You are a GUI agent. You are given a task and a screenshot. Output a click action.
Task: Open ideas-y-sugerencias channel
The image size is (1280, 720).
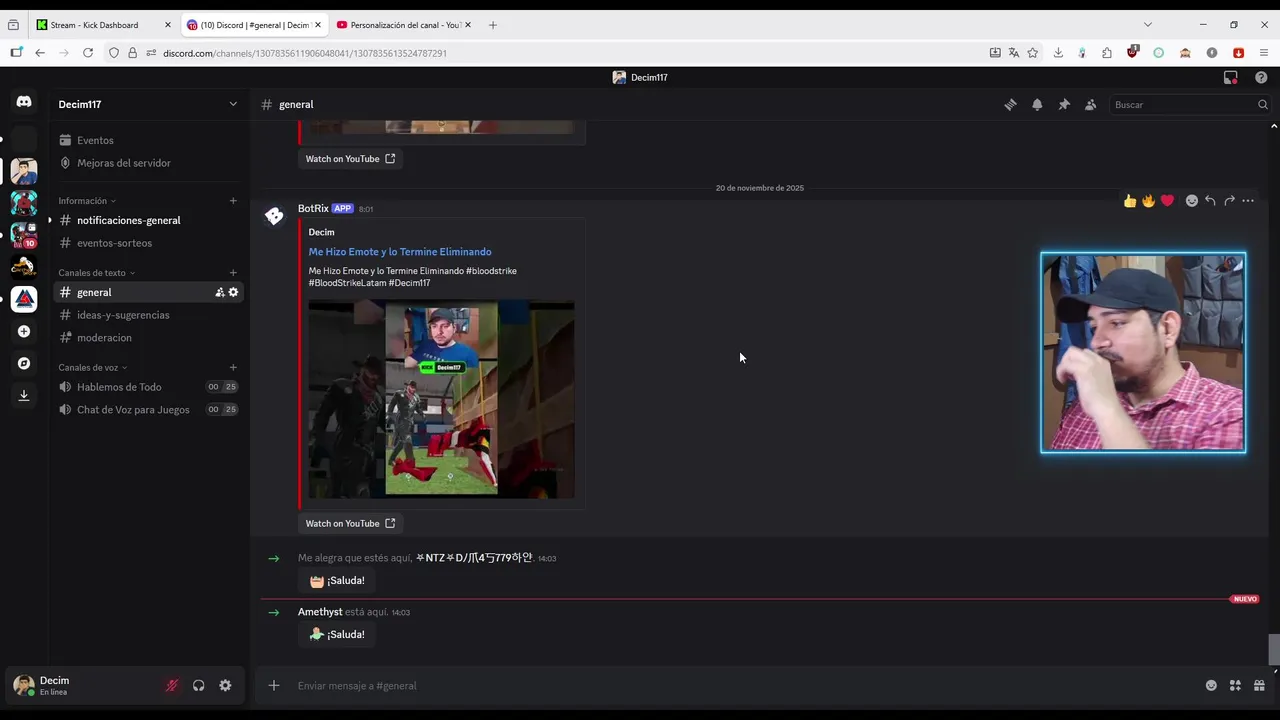click(148, 315)
